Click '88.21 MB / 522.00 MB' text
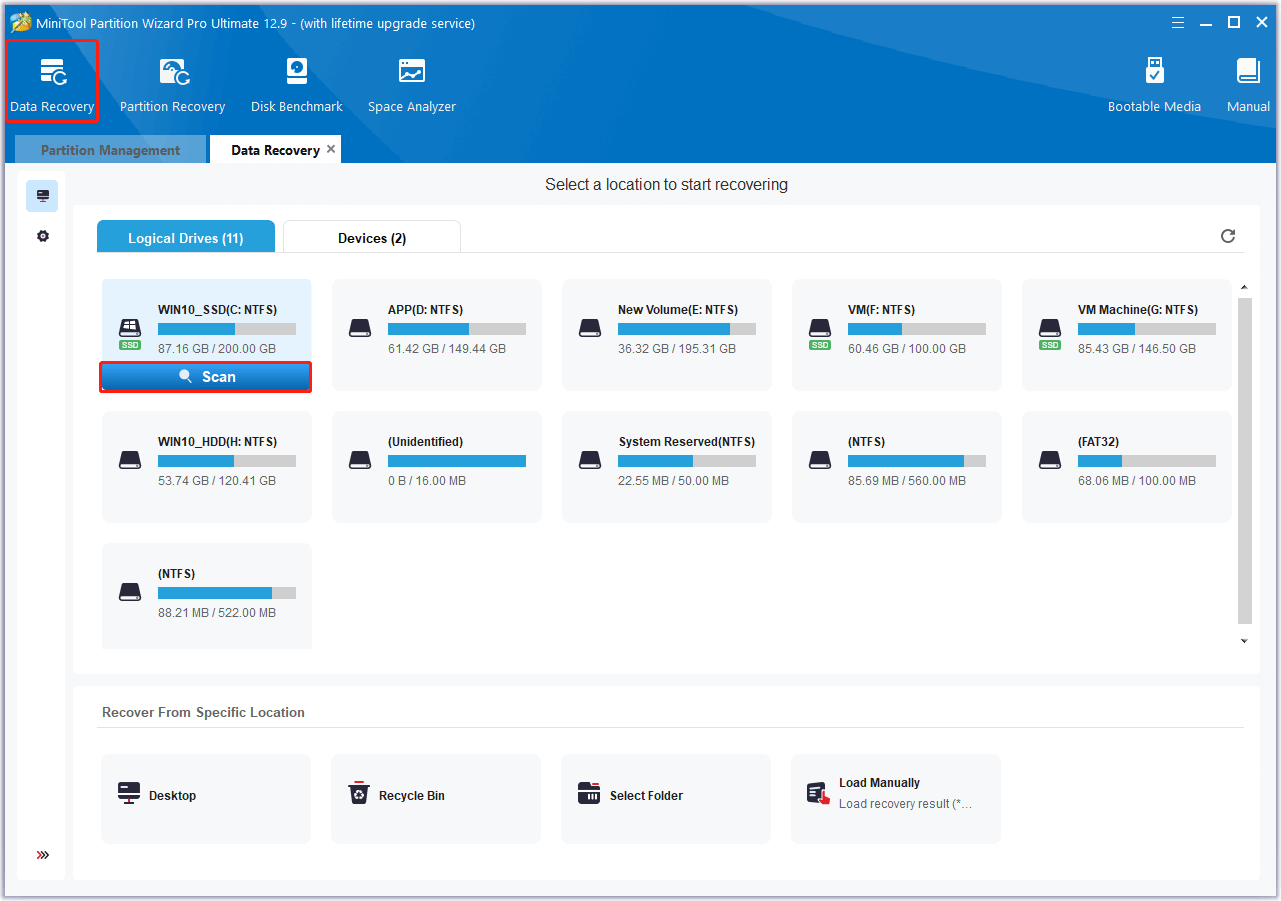Viewport: 1281px width, 901px height. [x=217, y=613]
